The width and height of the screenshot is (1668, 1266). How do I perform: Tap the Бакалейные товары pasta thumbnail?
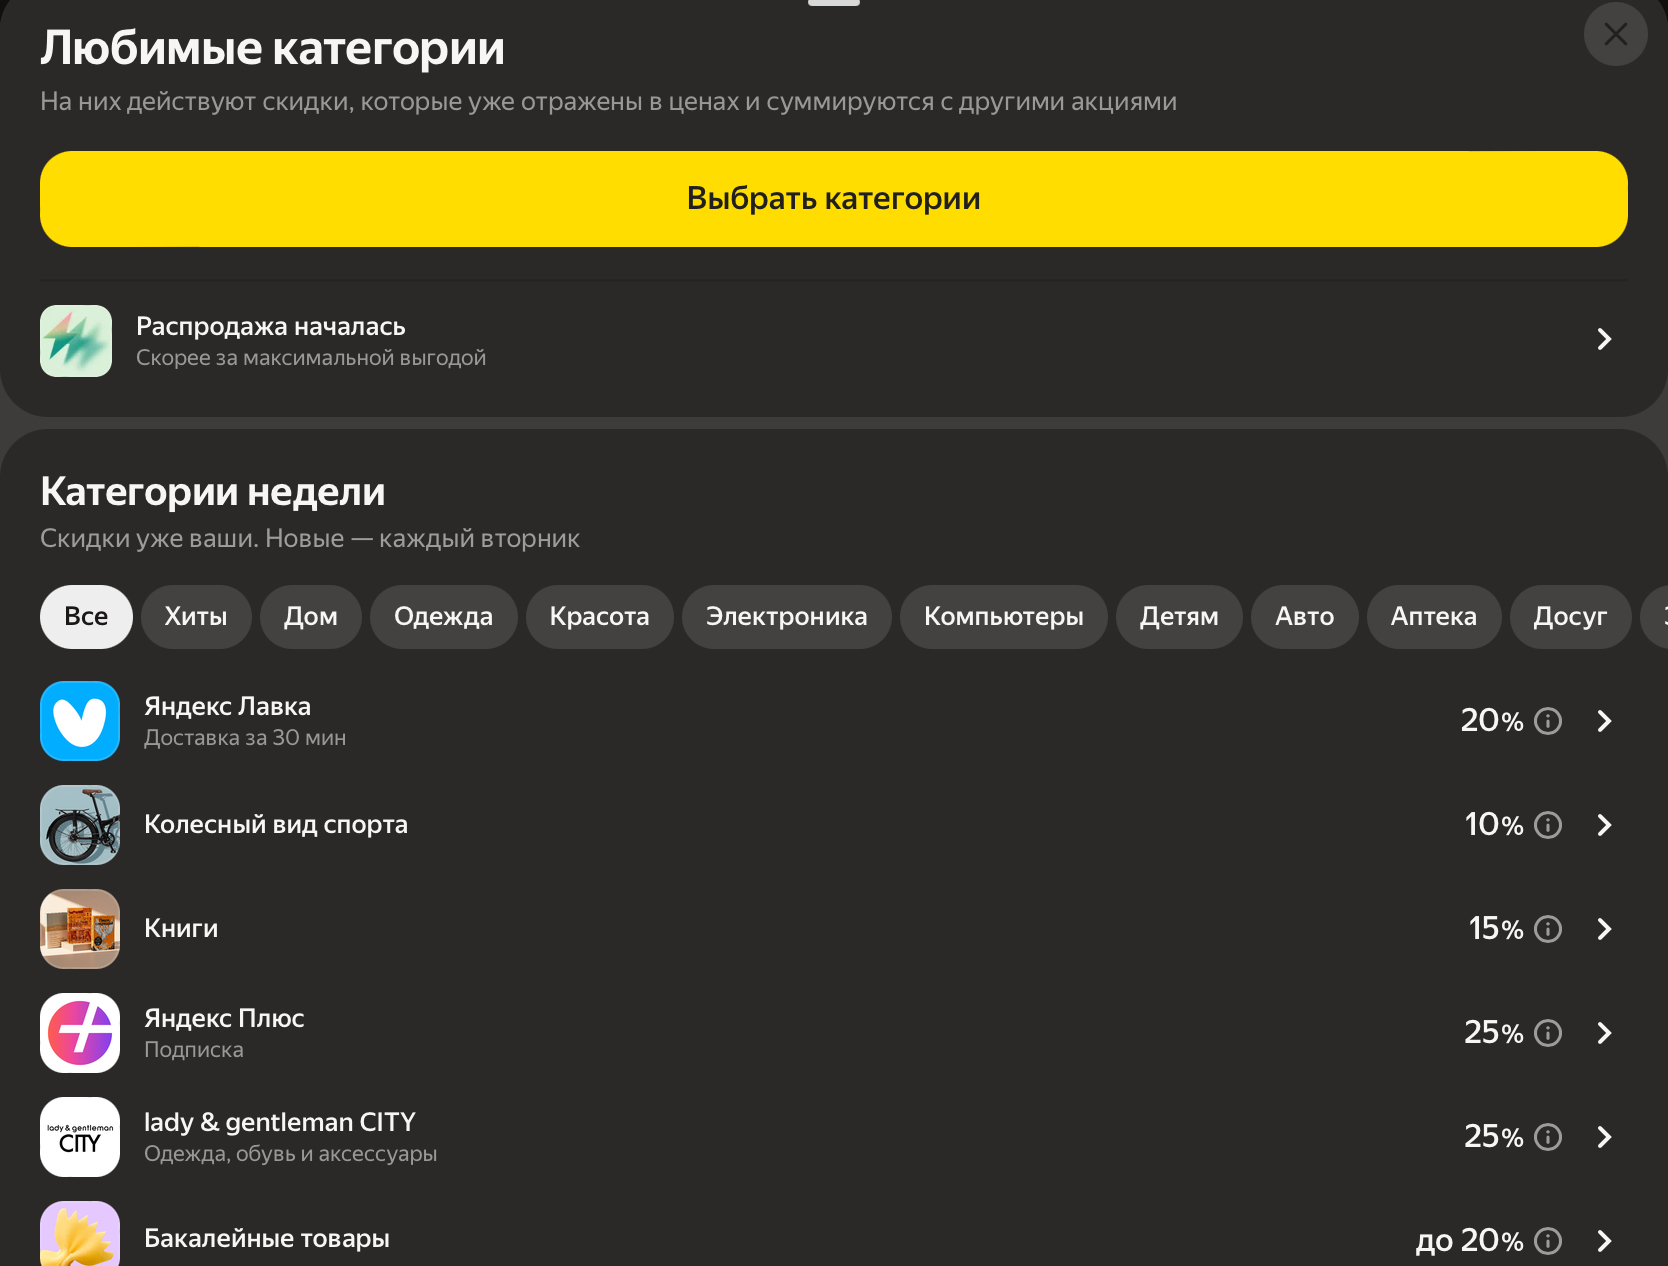(80, 1234)
